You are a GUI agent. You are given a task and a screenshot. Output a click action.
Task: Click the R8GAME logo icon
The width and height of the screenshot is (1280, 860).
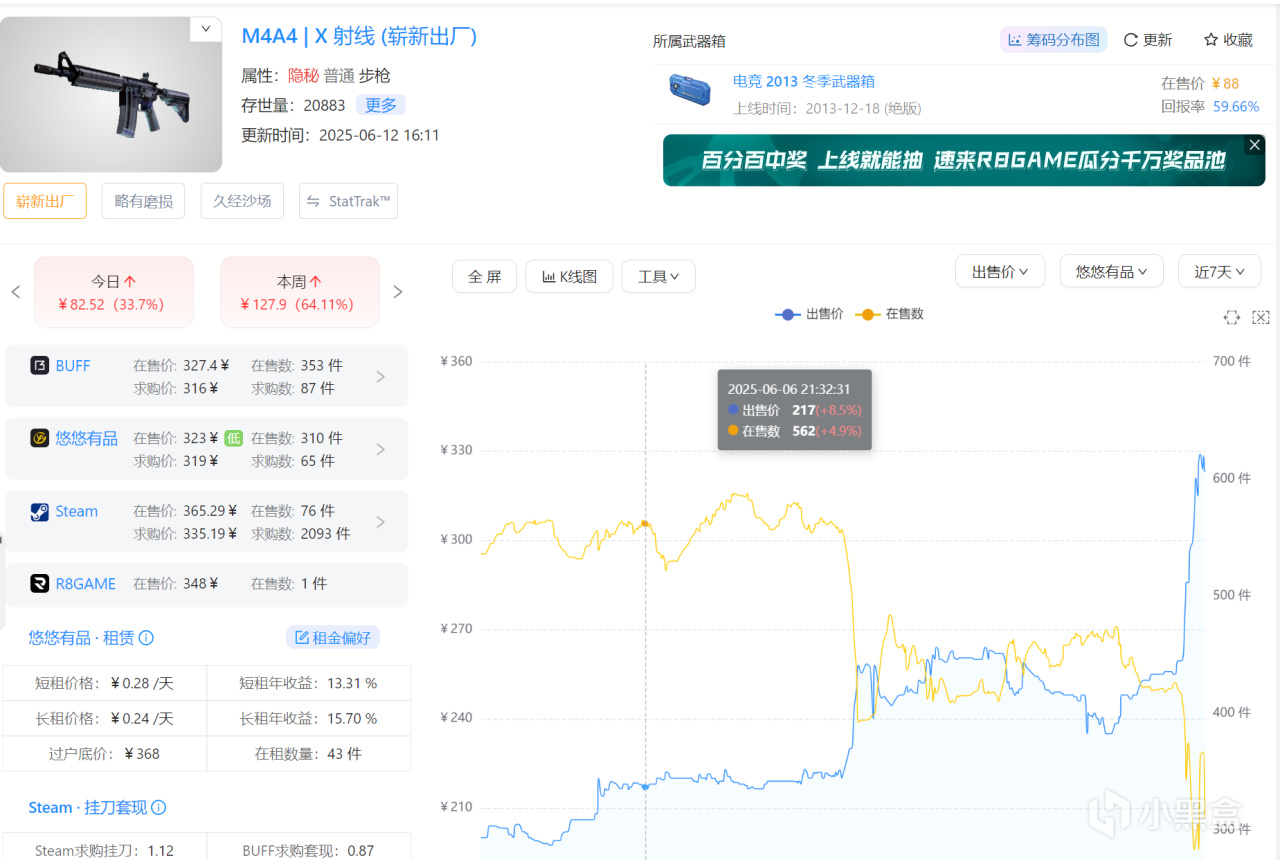[39, 584]
